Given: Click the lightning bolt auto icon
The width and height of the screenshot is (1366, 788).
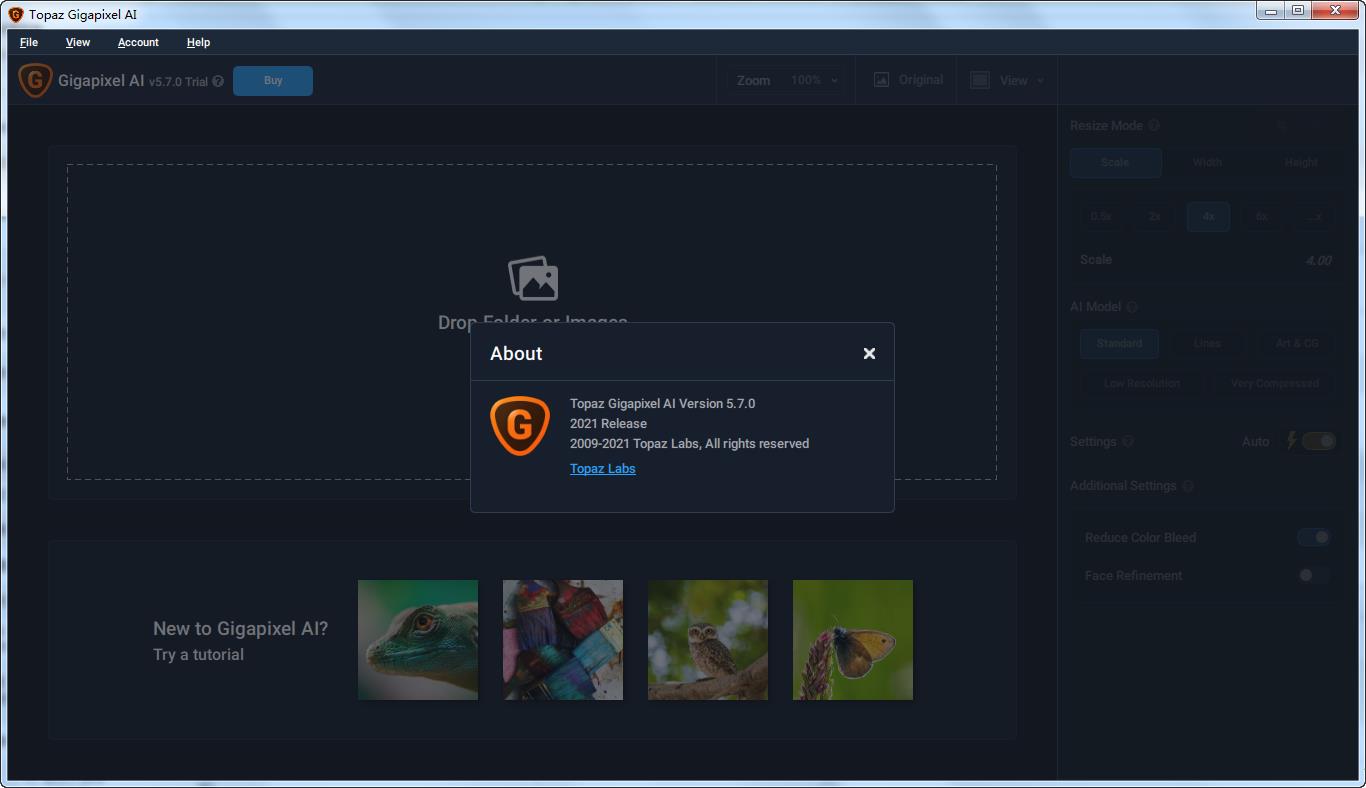Looking at the screenshot, I should (1292, 441).
